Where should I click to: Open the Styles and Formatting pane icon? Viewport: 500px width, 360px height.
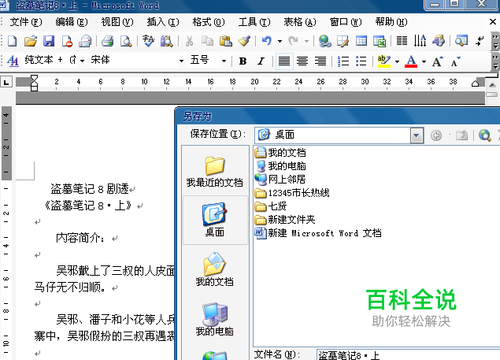coord(13,61)
